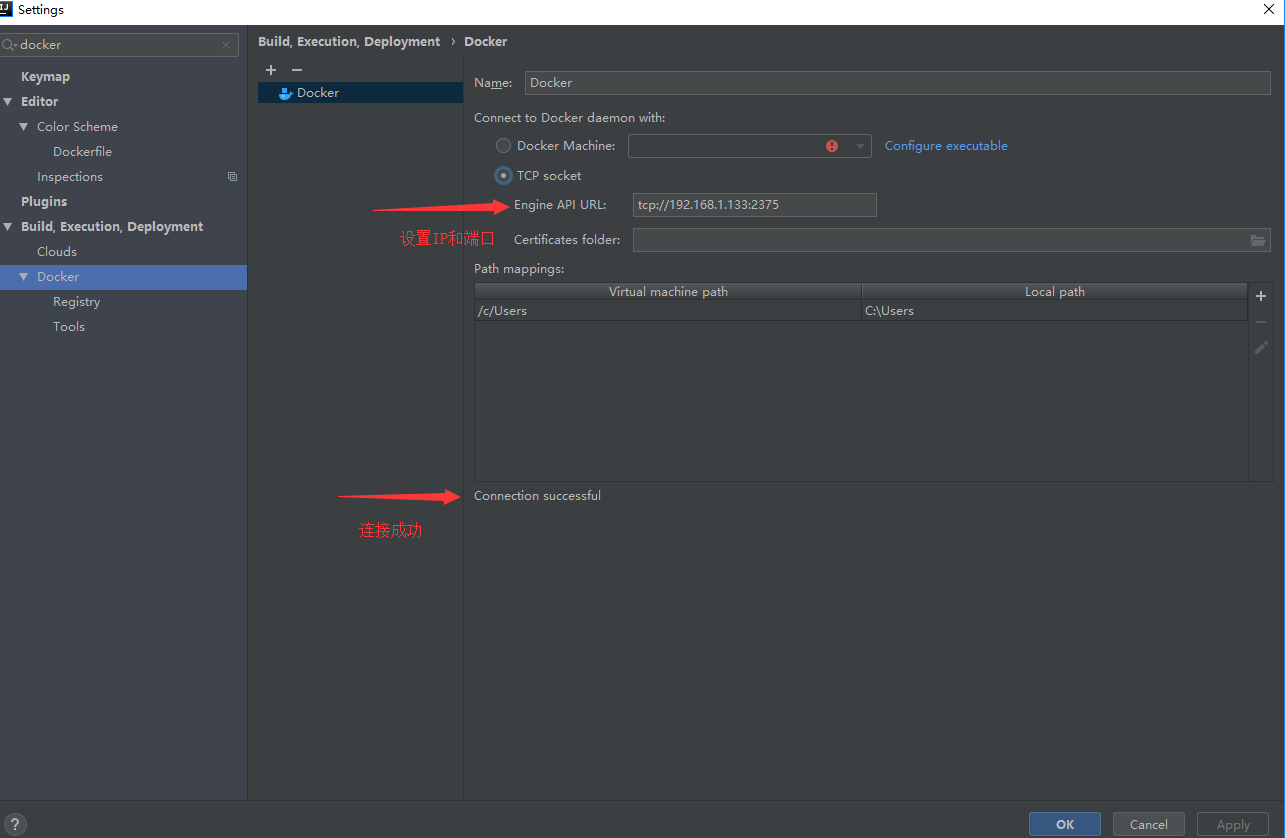Viewport: 1285px width, 838px height.
Task: Clear the search field text
Action: pyautogui.click(x=226, y=45)
